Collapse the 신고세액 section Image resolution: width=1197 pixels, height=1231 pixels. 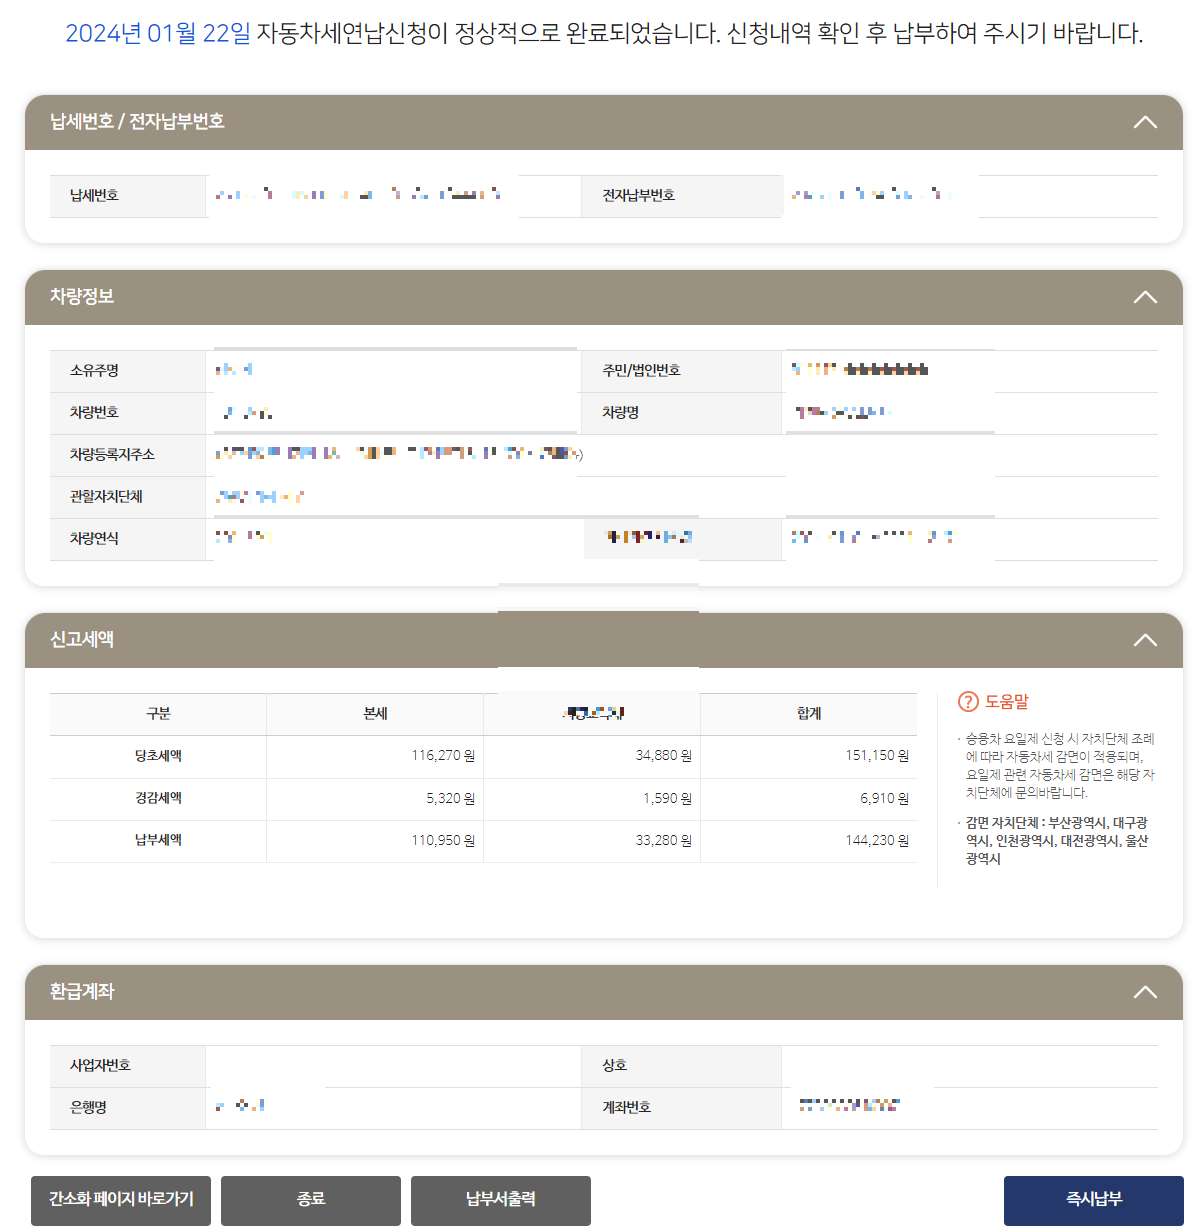click(1144, 639)
